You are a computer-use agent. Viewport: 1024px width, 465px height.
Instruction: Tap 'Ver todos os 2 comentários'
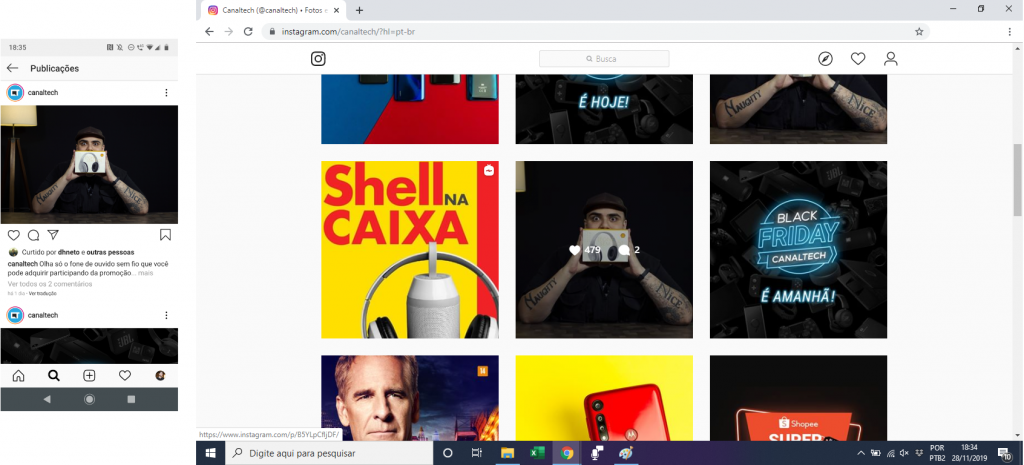click(50, 284)
